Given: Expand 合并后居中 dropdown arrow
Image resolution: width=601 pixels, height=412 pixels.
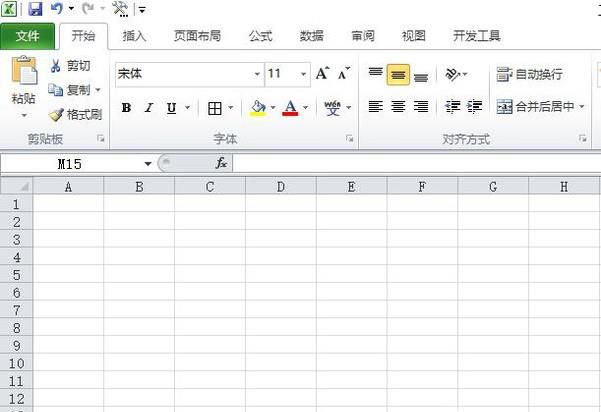Looking at the screenshot, I should [x=582, y=107].
